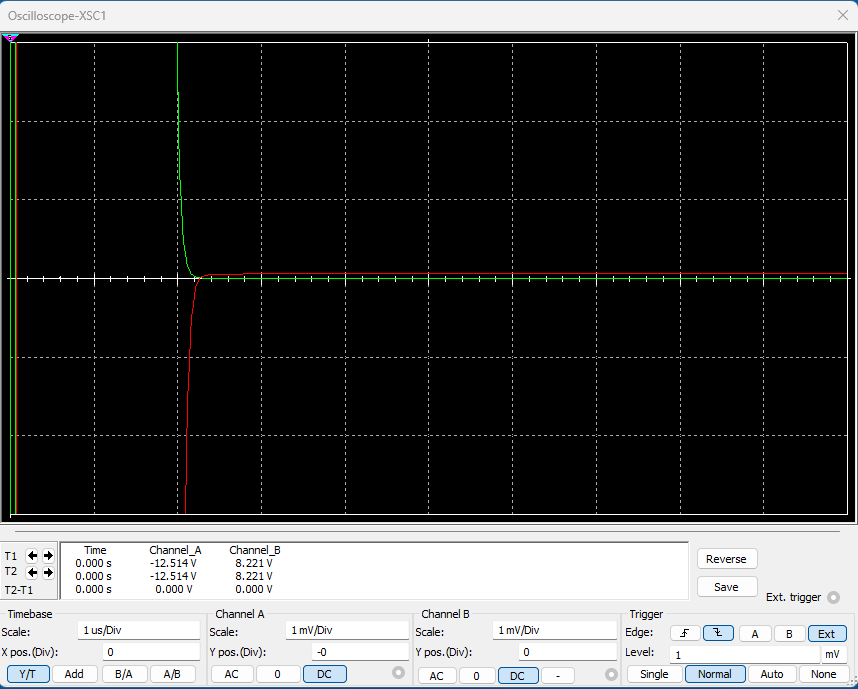This screenshot has height=689, width=858.
Task: Switch Channel B to DC coupling
Action: coord(517,675)
